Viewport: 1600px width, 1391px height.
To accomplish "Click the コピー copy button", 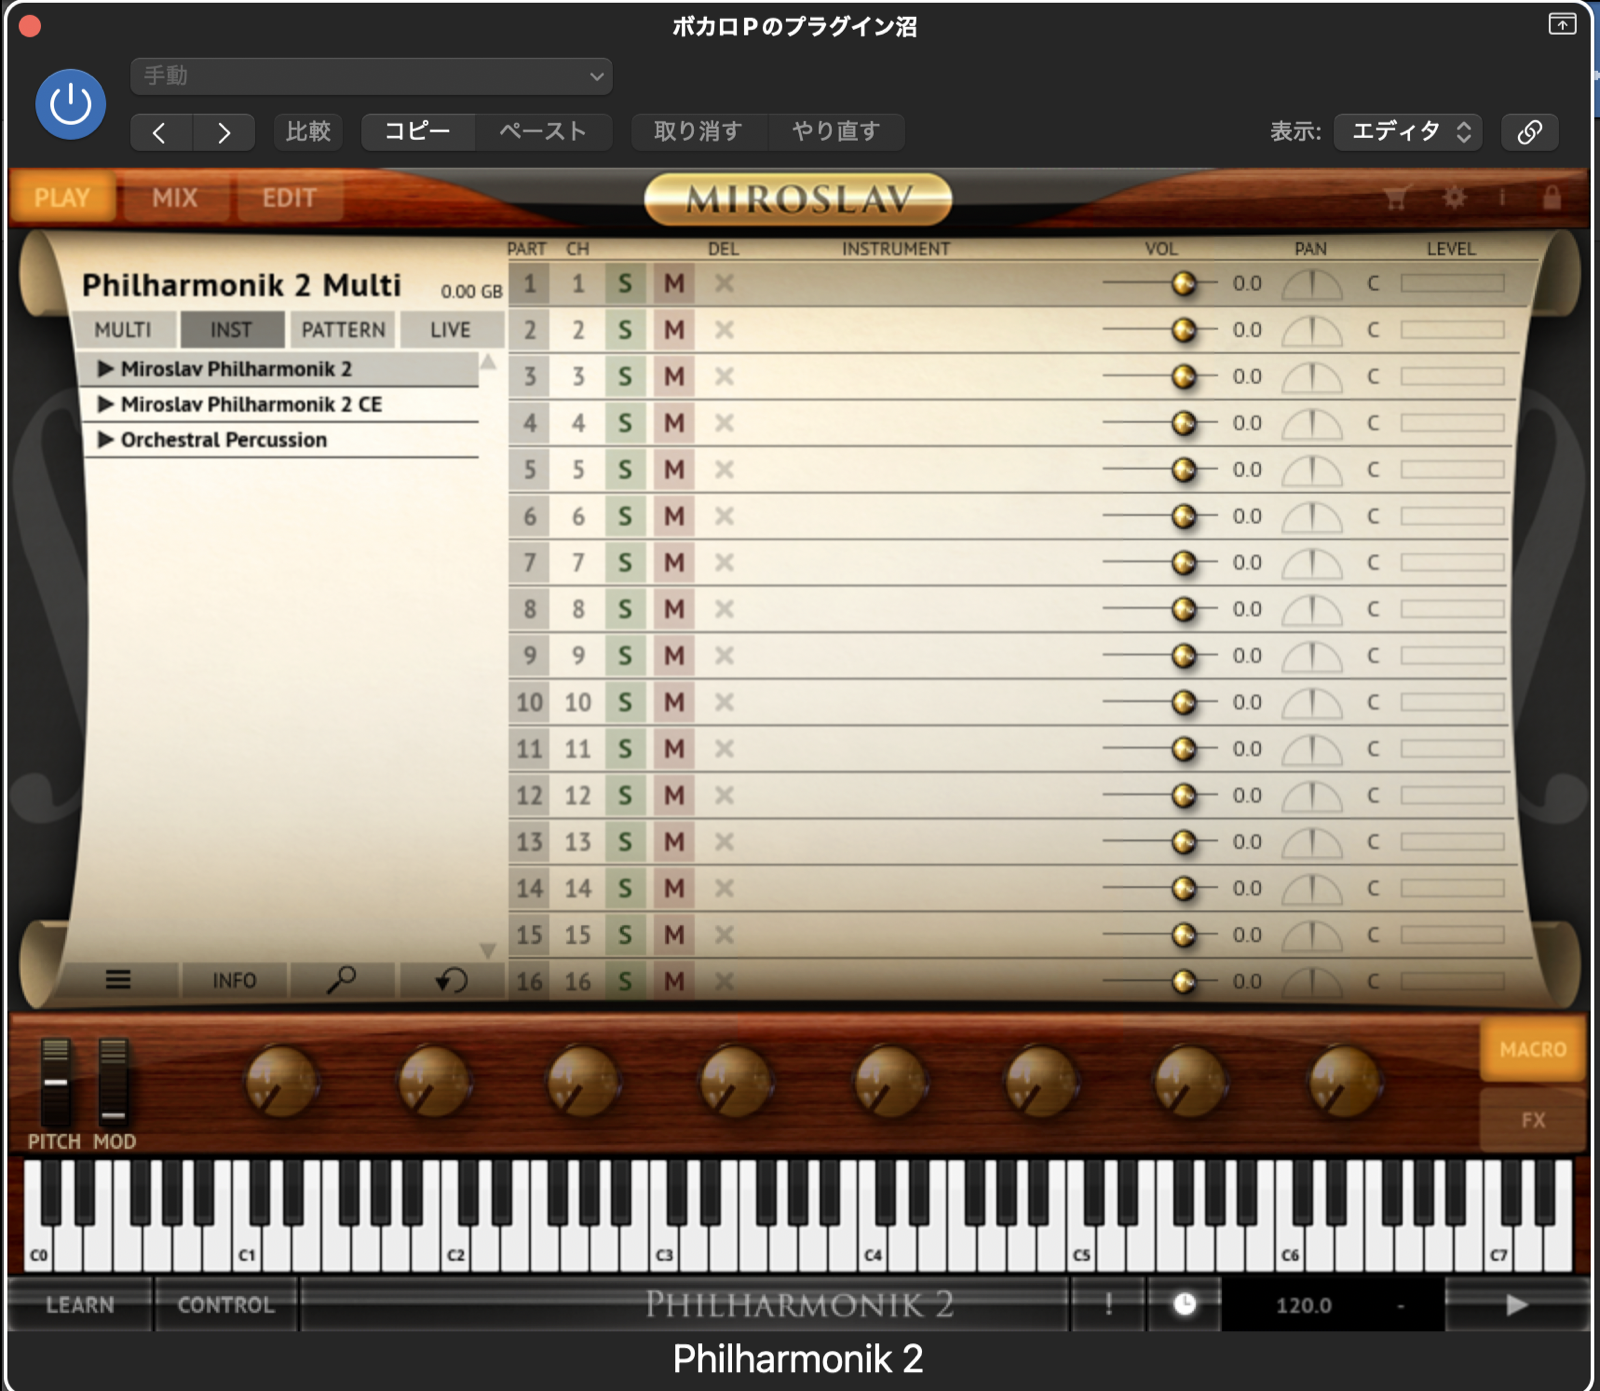I will click(417, 132).
